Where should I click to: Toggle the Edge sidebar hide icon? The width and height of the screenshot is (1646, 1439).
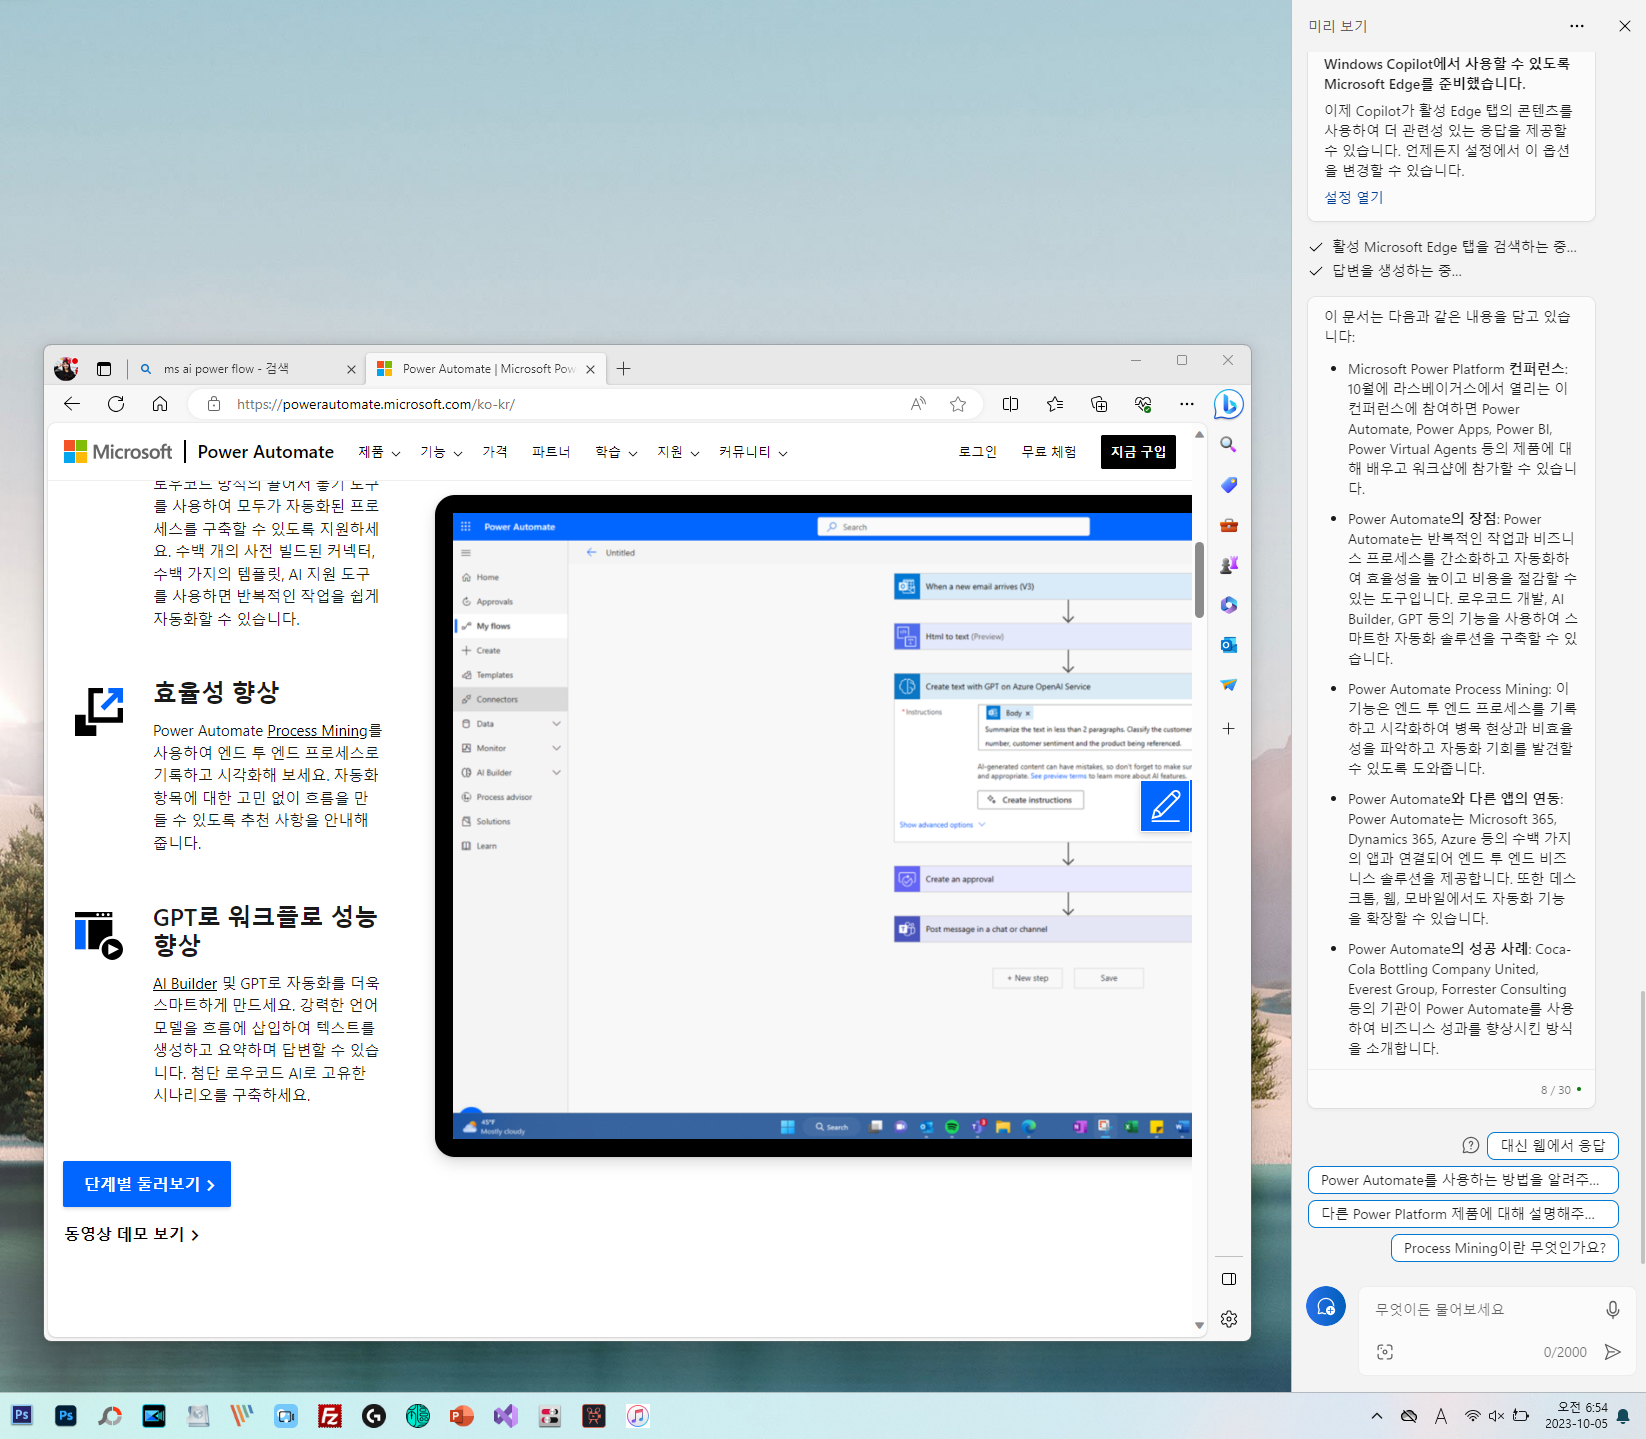click(1229, 1279)
